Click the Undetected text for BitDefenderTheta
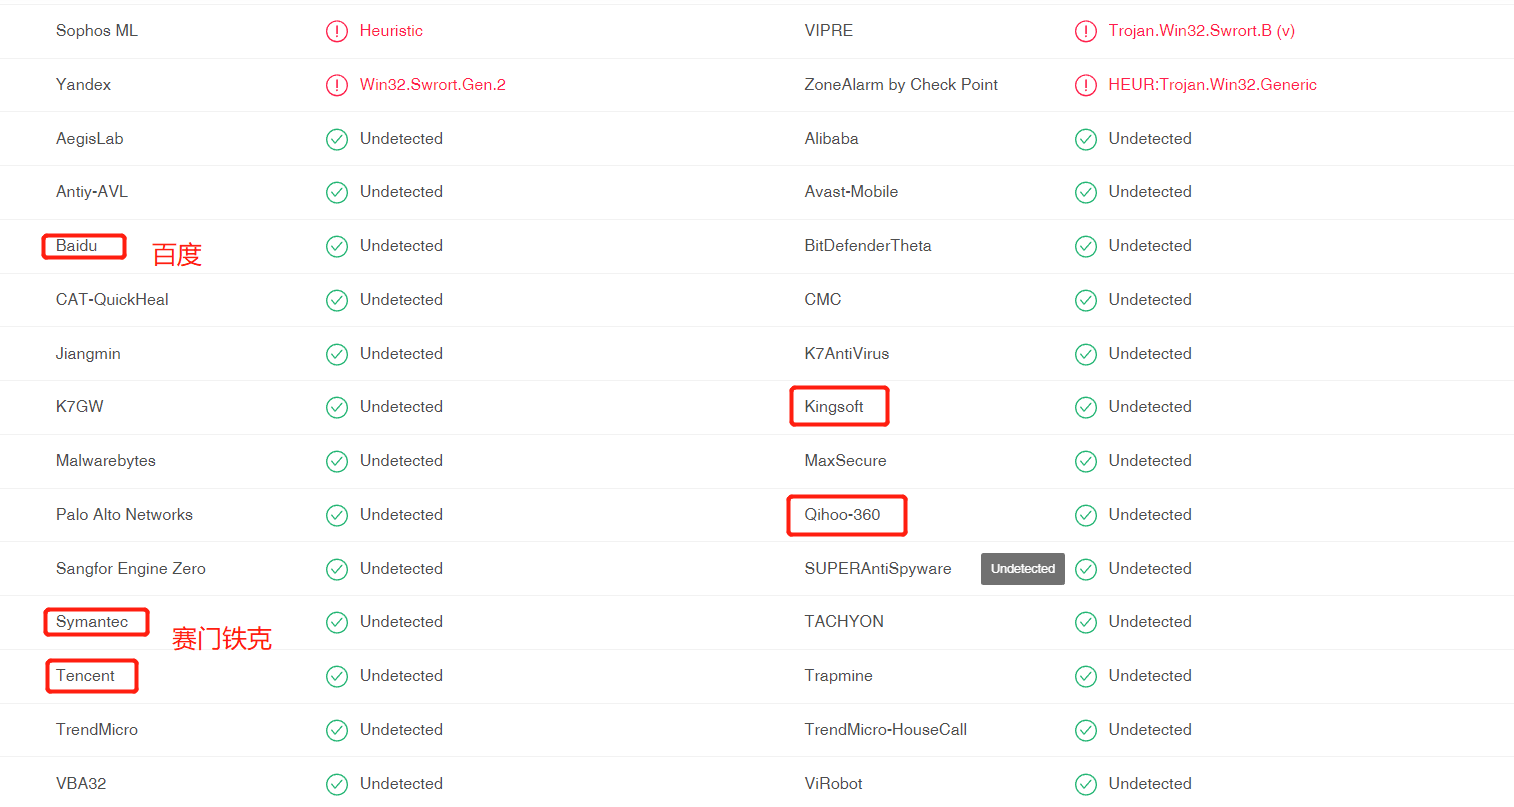Screen dimensions: 1514x807 click(x=1149, y=246)
